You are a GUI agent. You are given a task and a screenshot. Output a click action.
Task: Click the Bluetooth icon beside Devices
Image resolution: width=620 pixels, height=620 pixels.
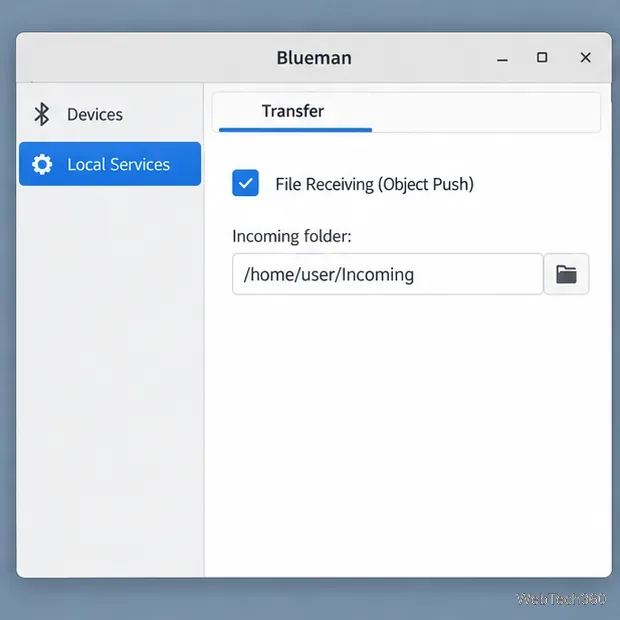click(42, 114)
